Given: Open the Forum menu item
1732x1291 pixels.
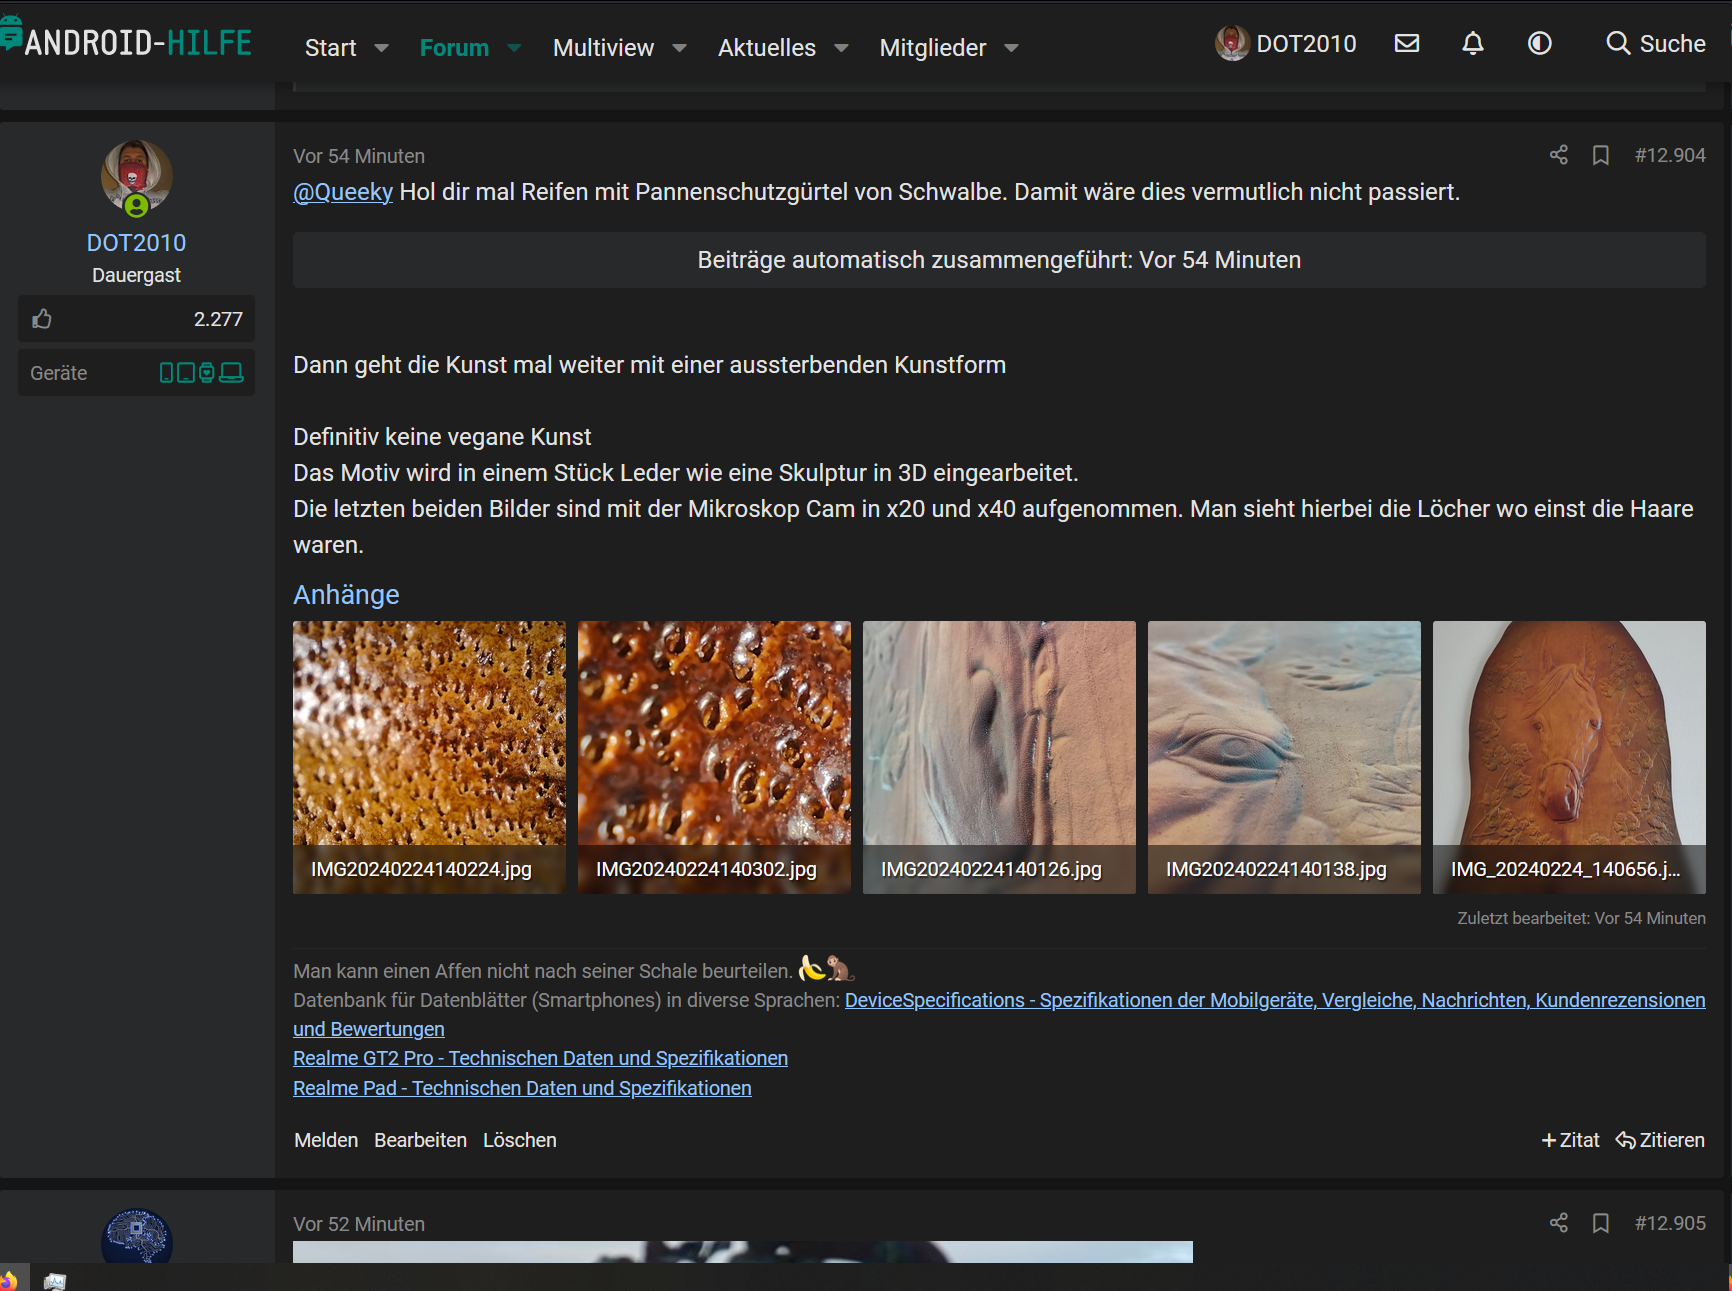Looking at the screenshot, I should 454,48.
